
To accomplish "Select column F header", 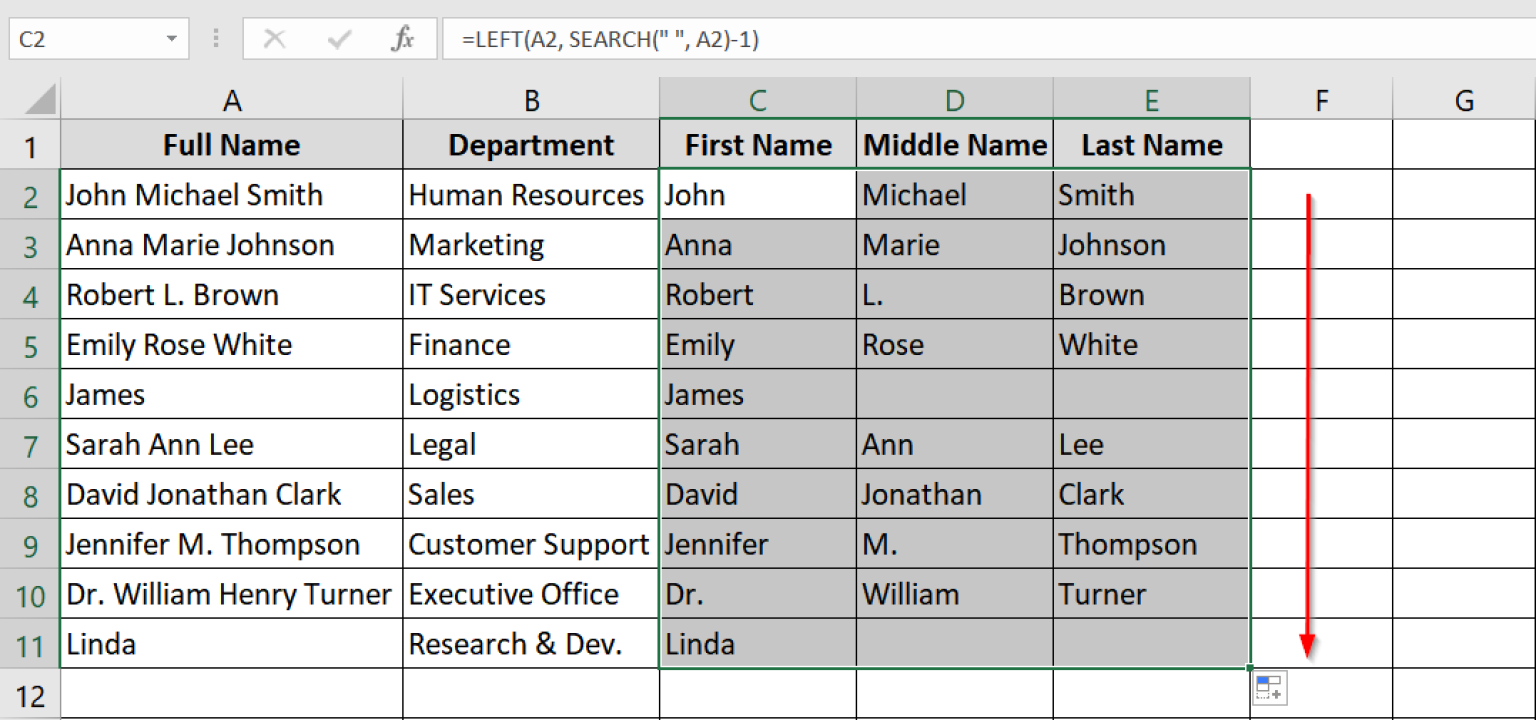I will tap(1321, 100).
